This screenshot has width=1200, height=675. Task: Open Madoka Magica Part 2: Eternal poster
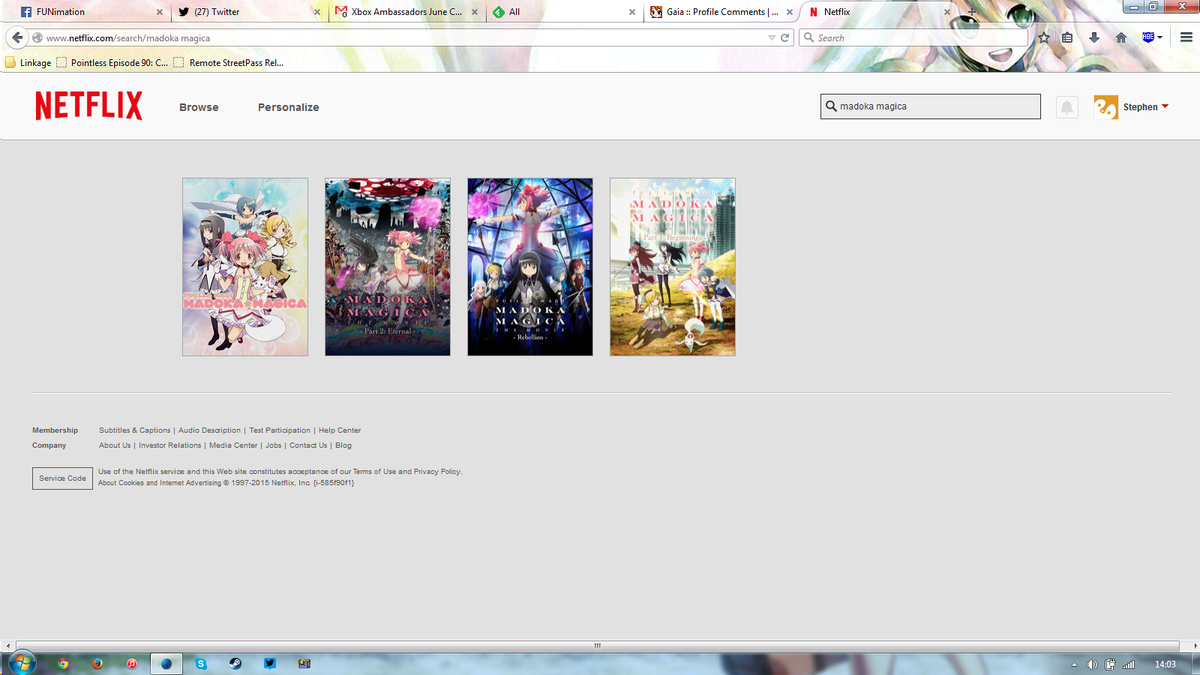[388, 267]
